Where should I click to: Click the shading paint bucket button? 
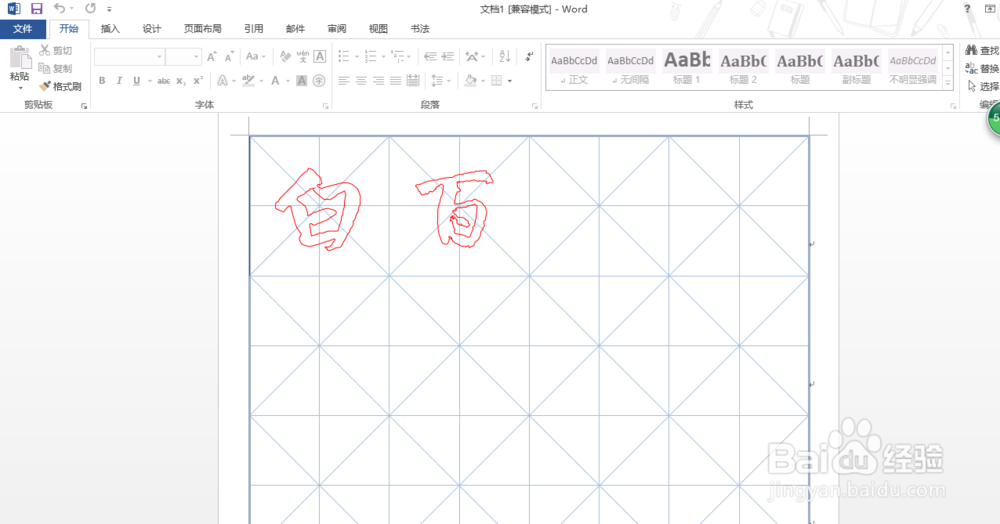click(x=471, y=81)
